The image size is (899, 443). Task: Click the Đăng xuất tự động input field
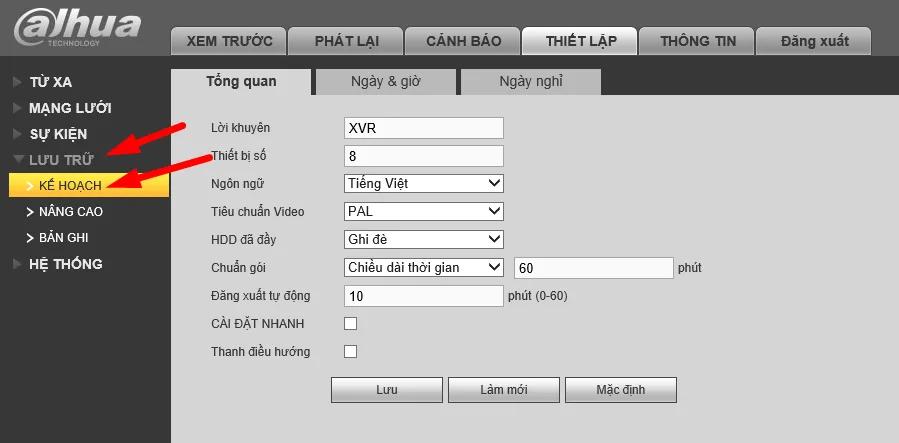coord(424,296)
